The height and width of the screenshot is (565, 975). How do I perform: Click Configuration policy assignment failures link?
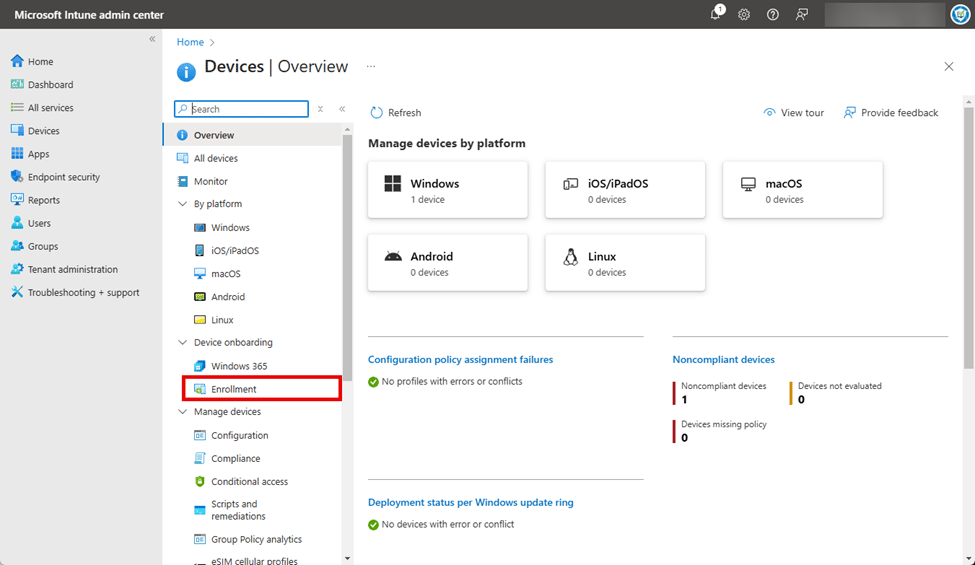coord(460,360)
